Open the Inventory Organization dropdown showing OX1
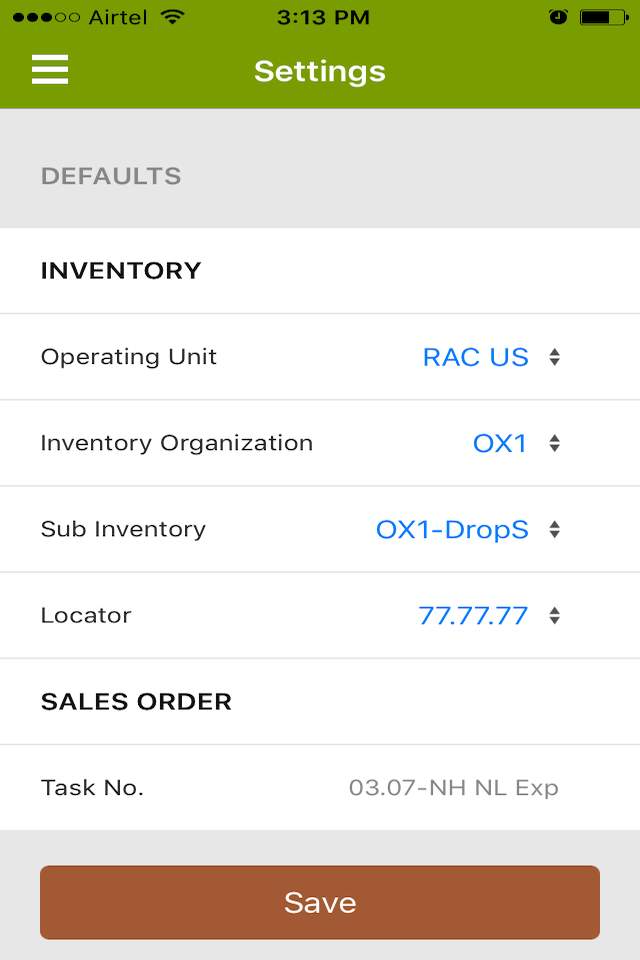 (499, 443)
